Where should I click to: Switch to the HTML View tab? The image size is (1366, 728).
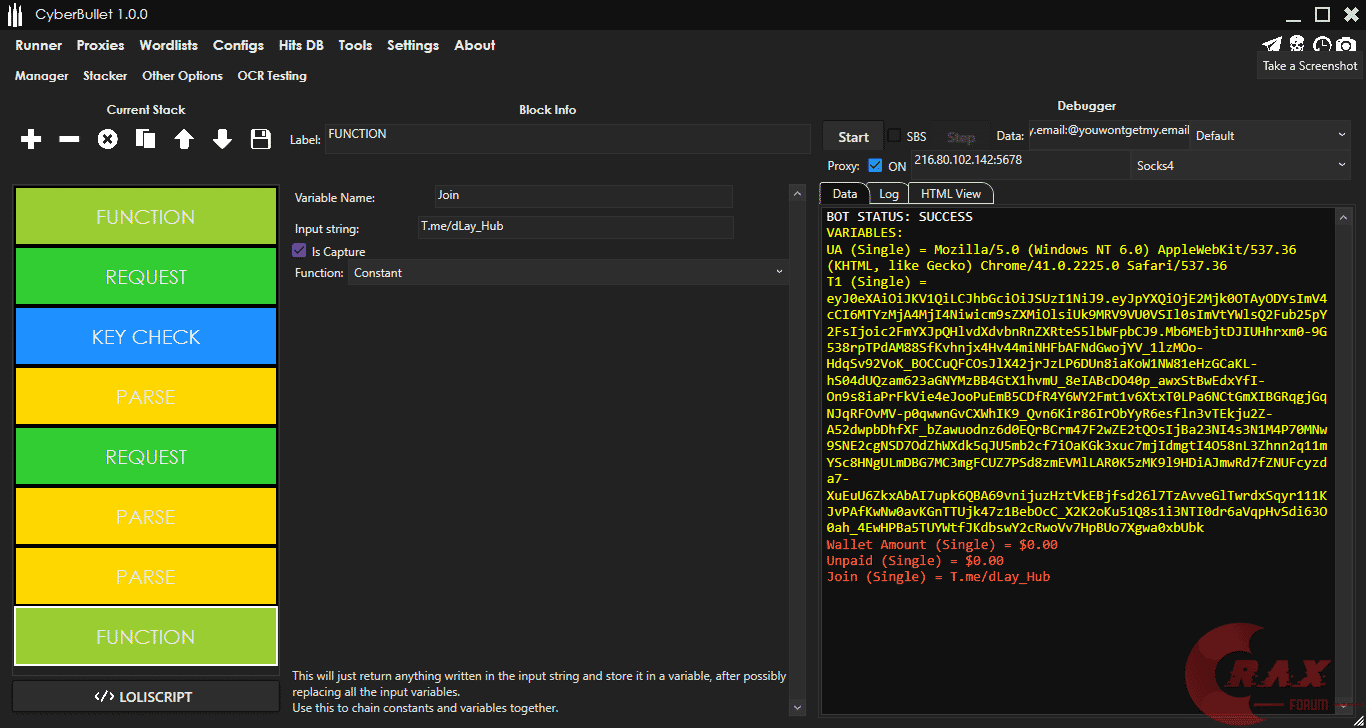pos(950,194)
